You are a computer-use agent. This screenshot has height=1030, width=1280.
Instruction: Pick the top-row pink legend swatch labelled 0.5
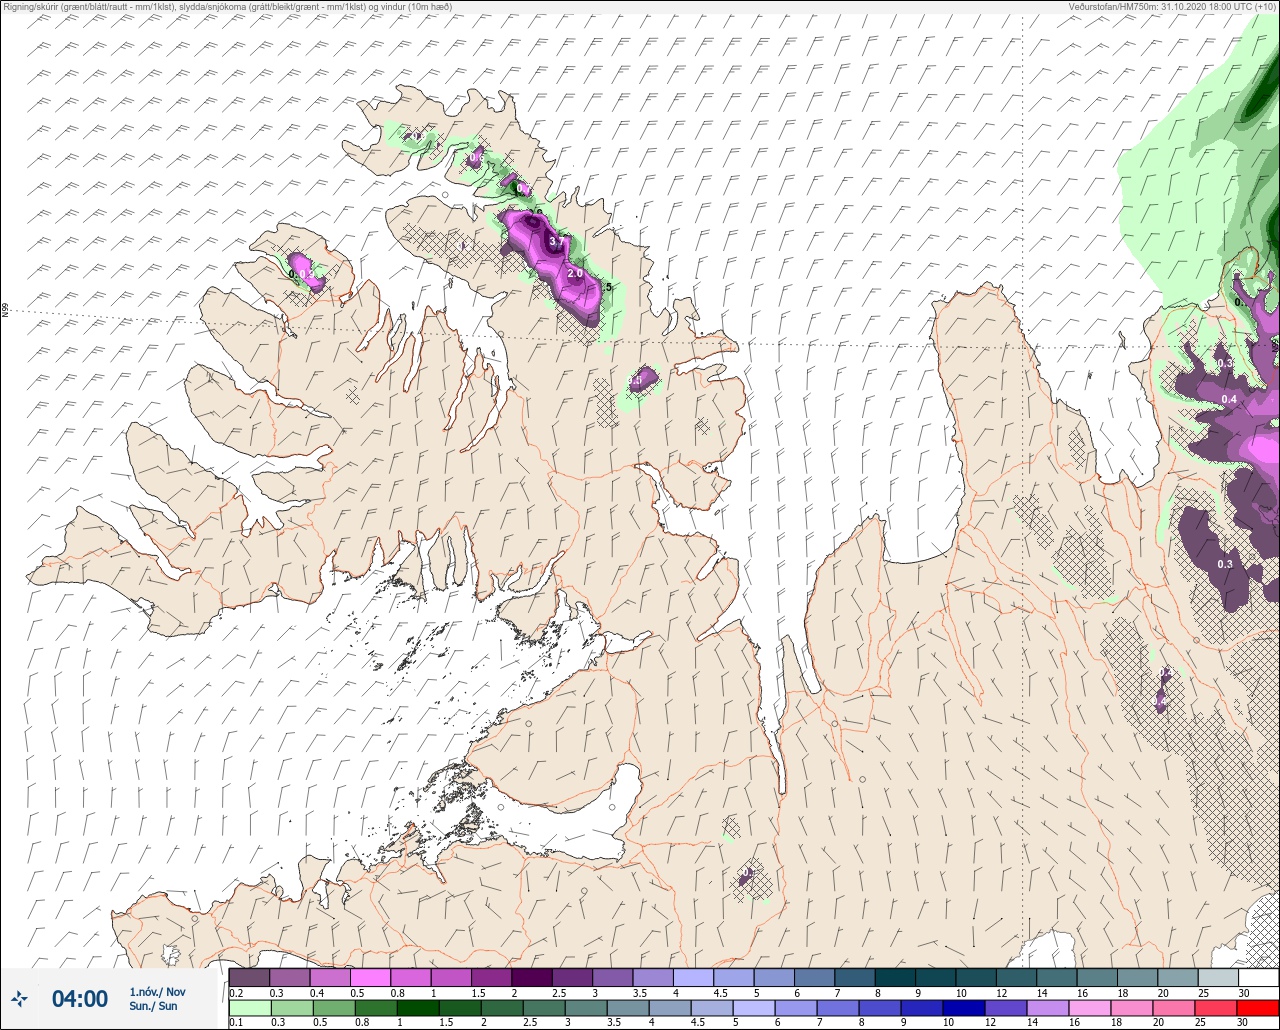pos(370,977)
